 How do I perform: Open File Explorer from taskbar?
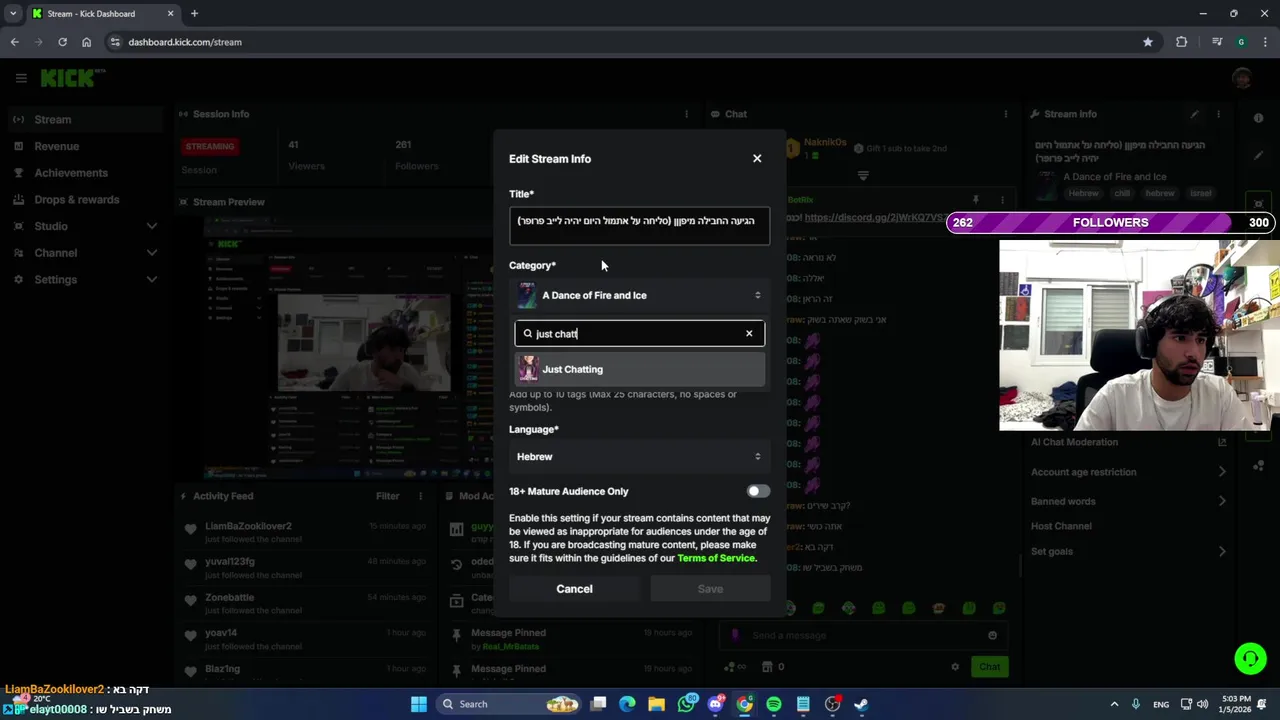pyautogui.click(x=656, y=704)
